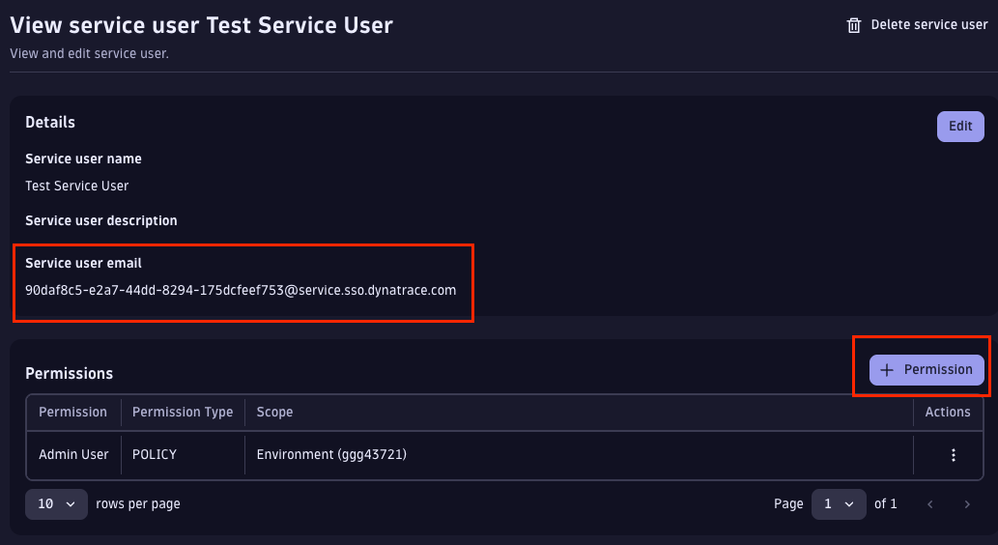Image resolution: width=998 pixels, height=545 pixels.
Task: Click the Permissions section heading
Action: [69, 374]
